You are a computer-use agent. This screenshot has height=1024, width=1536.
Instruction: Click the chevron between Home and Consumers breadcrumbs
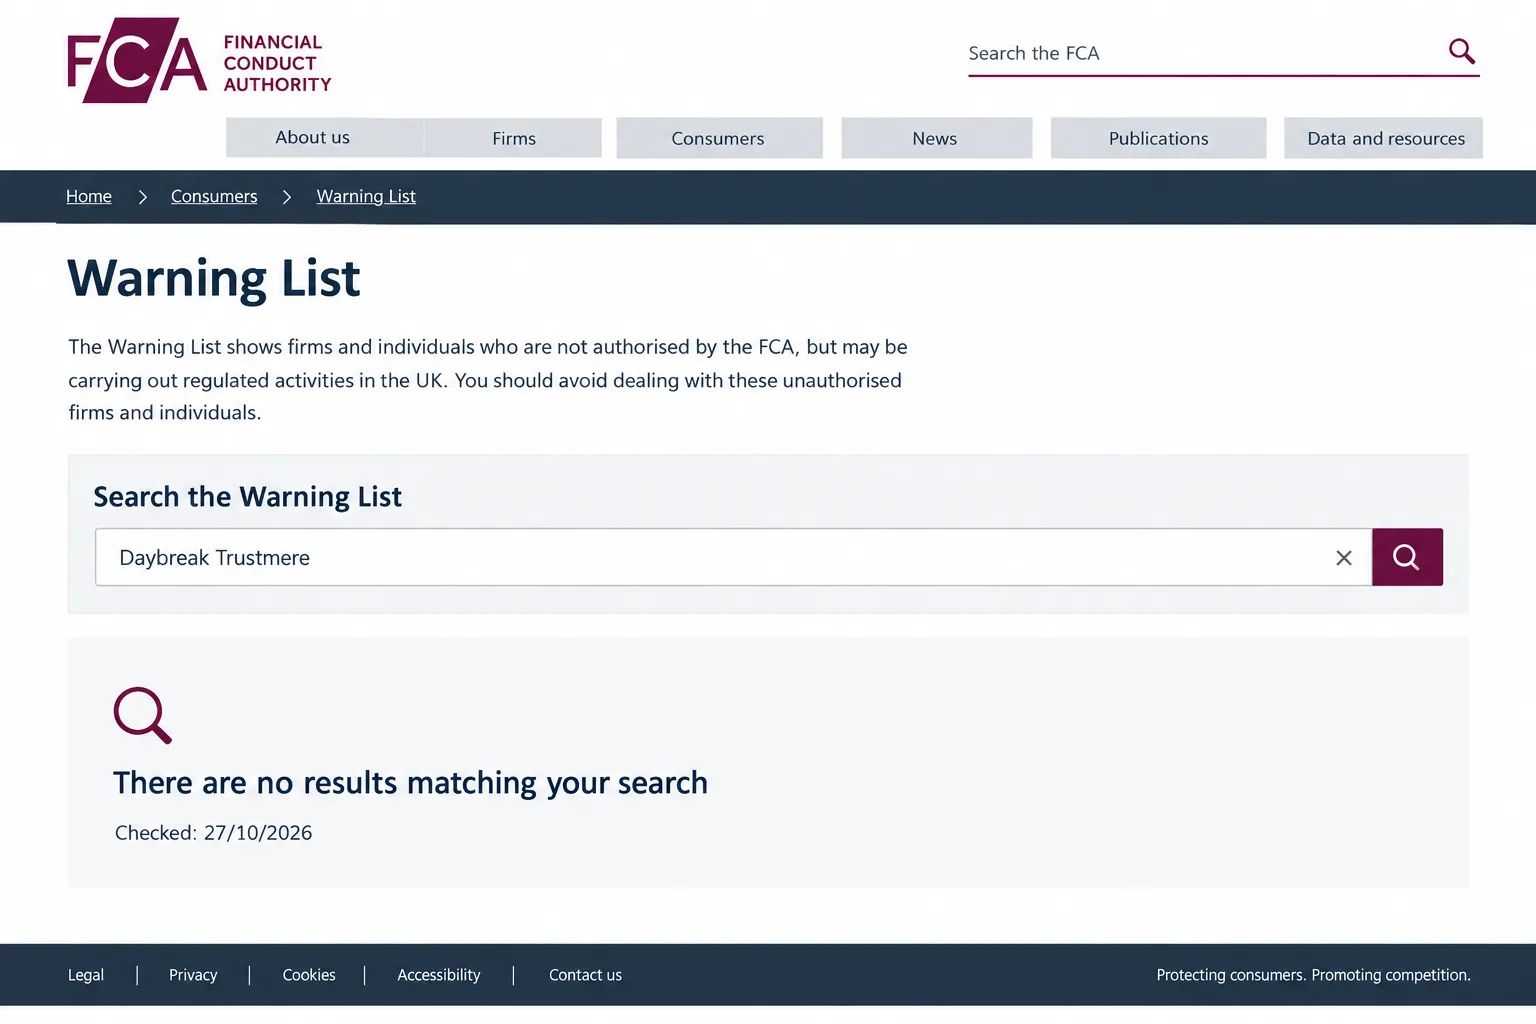142,197
